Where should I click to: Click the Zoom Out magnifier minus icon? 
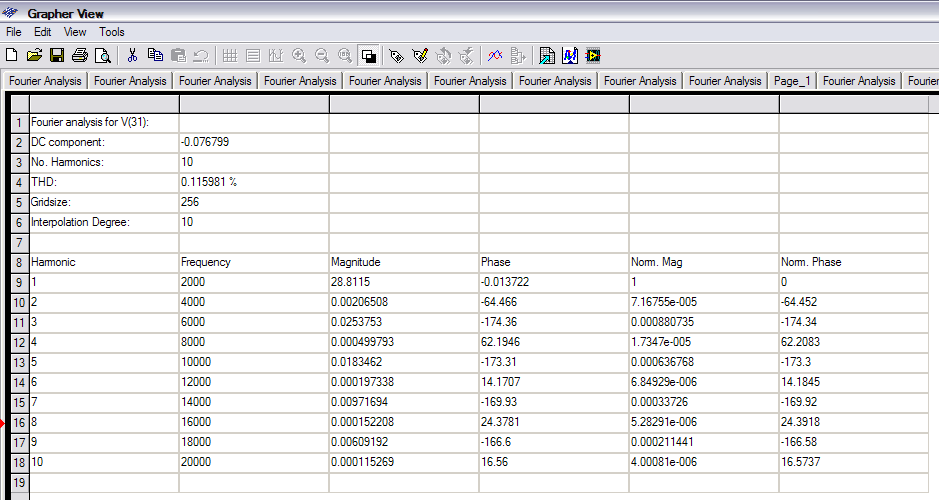coord(322,56)
